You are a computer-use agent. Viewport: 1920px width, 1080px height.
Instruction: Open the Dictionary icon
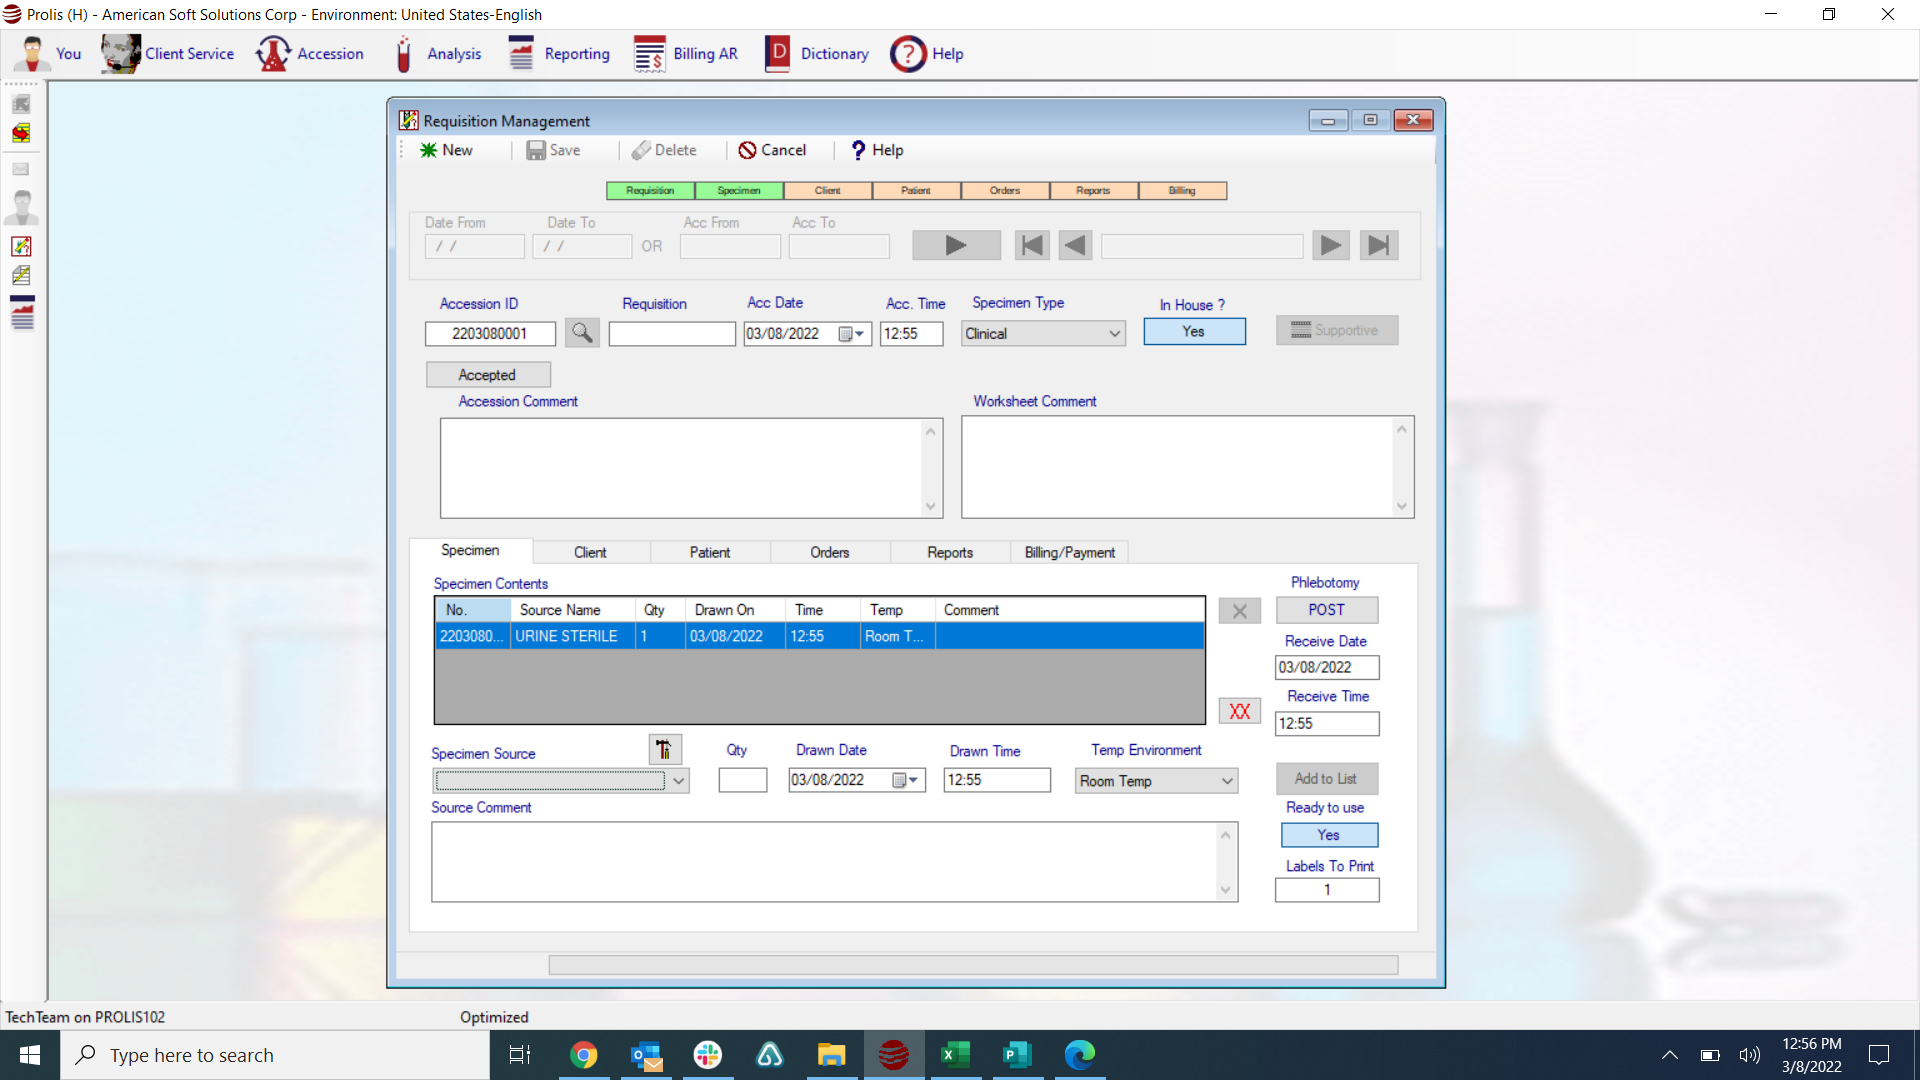tap(816, 54)
